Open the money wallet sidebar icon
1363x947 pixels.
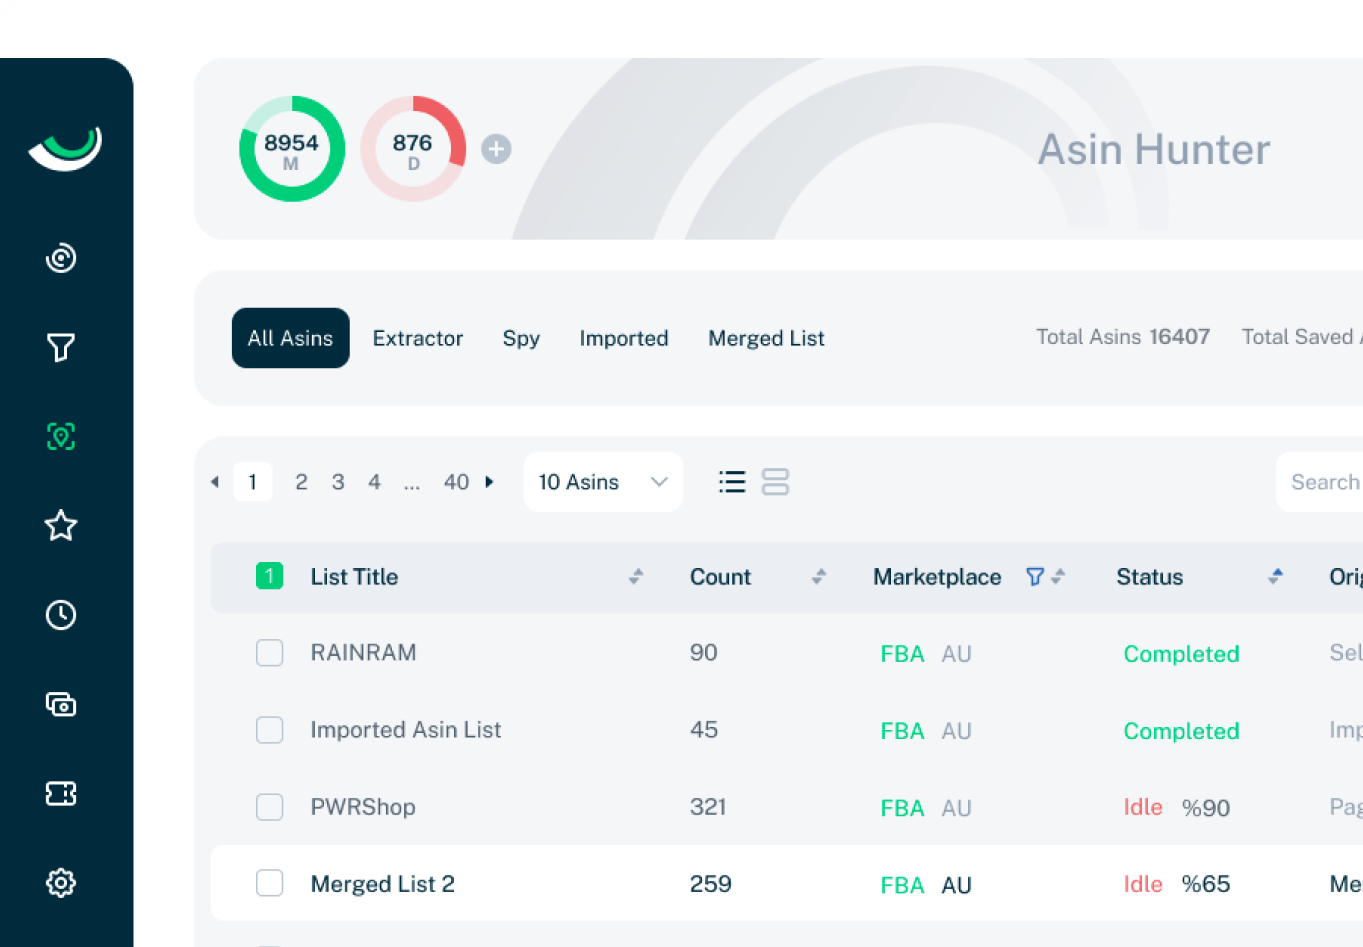pos(61,704)
